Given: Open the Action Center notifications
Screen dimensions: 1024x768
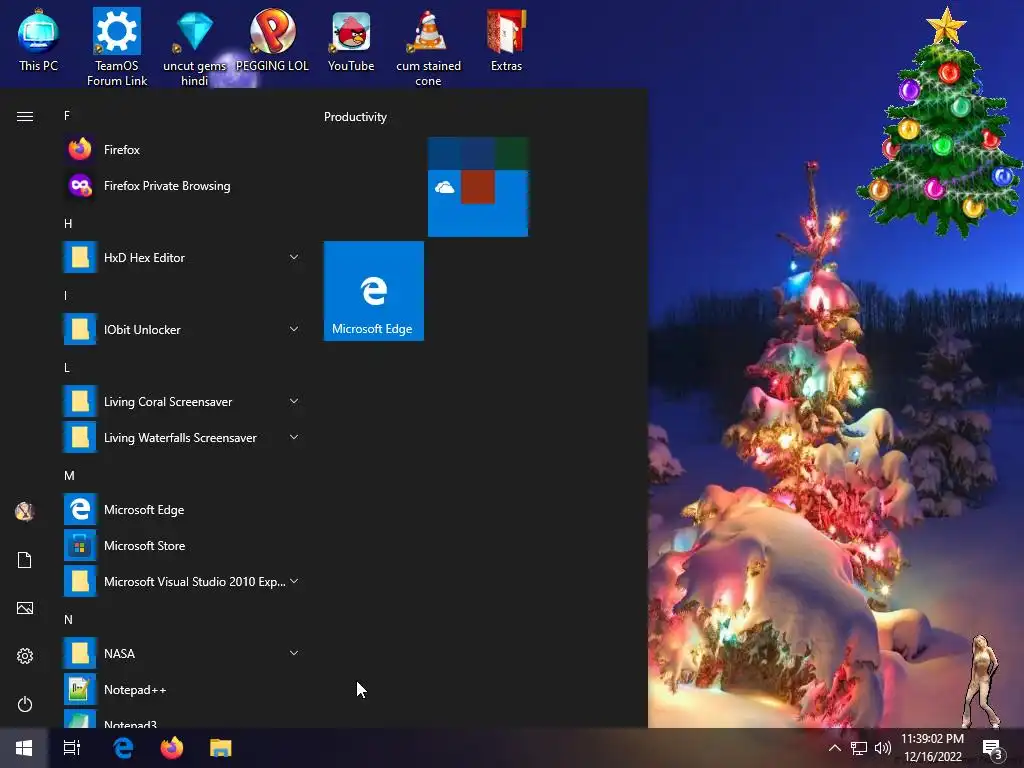Looking at the screenshot, I should (993, 748).
